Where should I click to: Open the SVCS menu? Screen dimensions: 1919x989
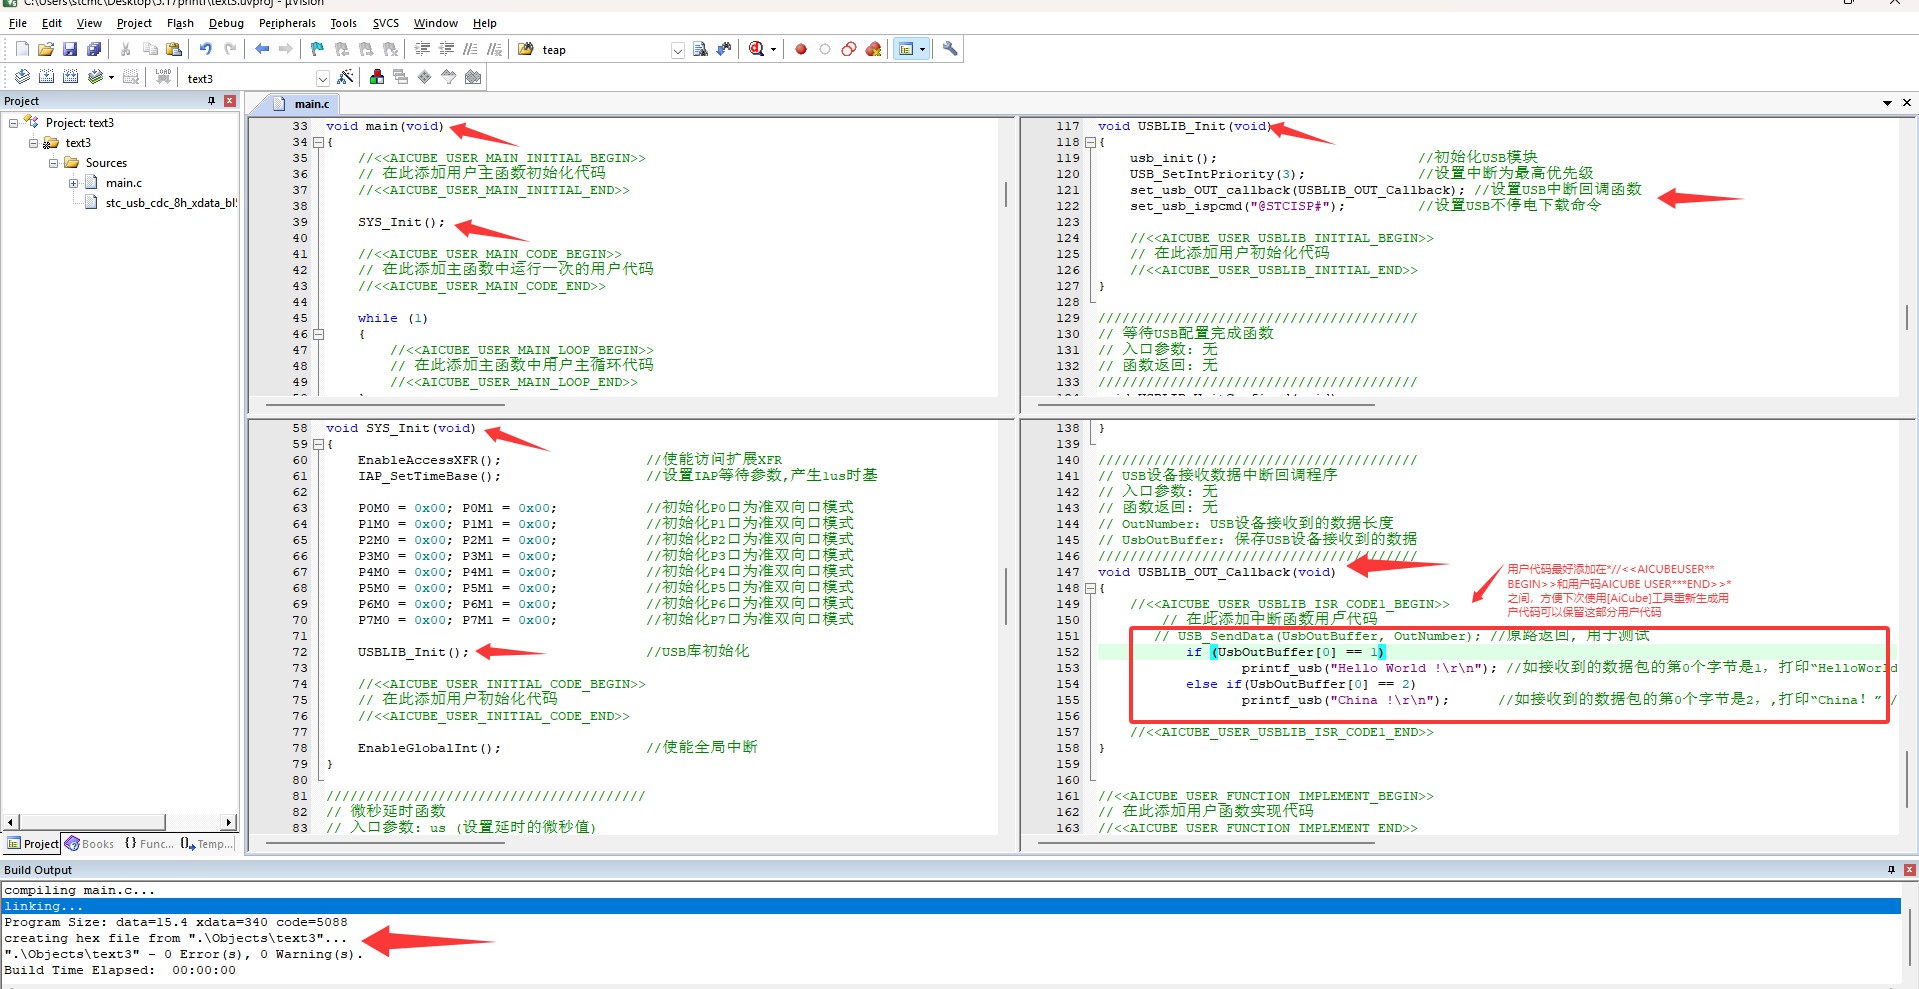[385, 23]
